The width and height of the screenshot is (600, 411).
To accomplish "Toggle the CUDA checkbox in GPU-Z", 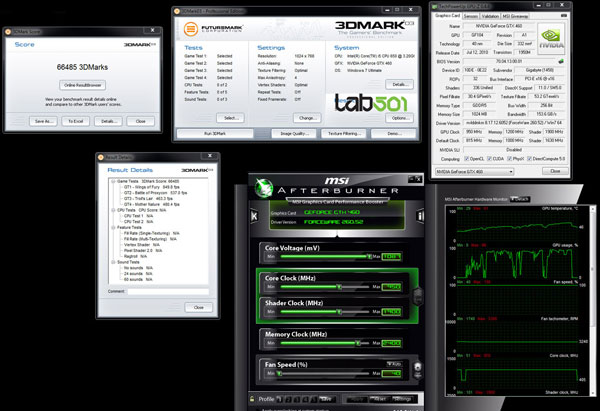I will click(489, 158).
